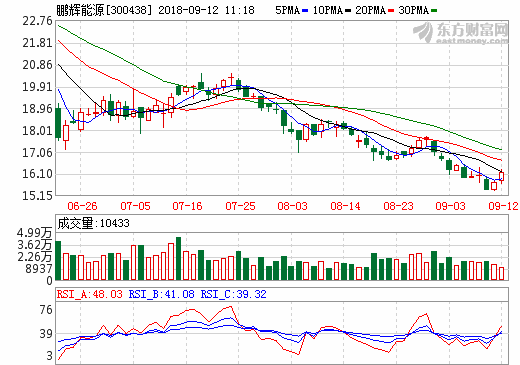The height and width of the screenshot is (365, 520).
Task: Click the tallest green volume bar
Action: point(178,258)
